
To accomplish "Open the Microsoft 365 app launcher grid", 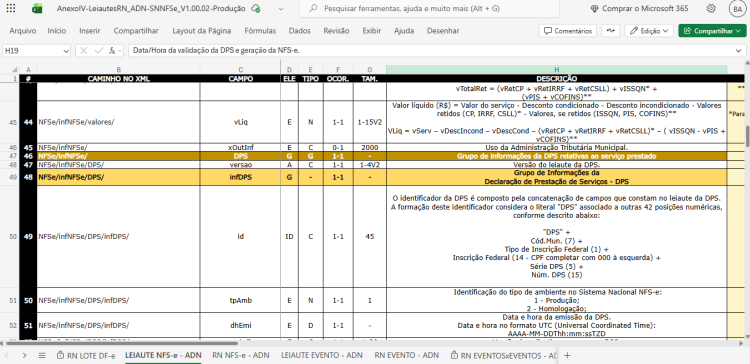I will pyautogui.click(x=11, y=8).
